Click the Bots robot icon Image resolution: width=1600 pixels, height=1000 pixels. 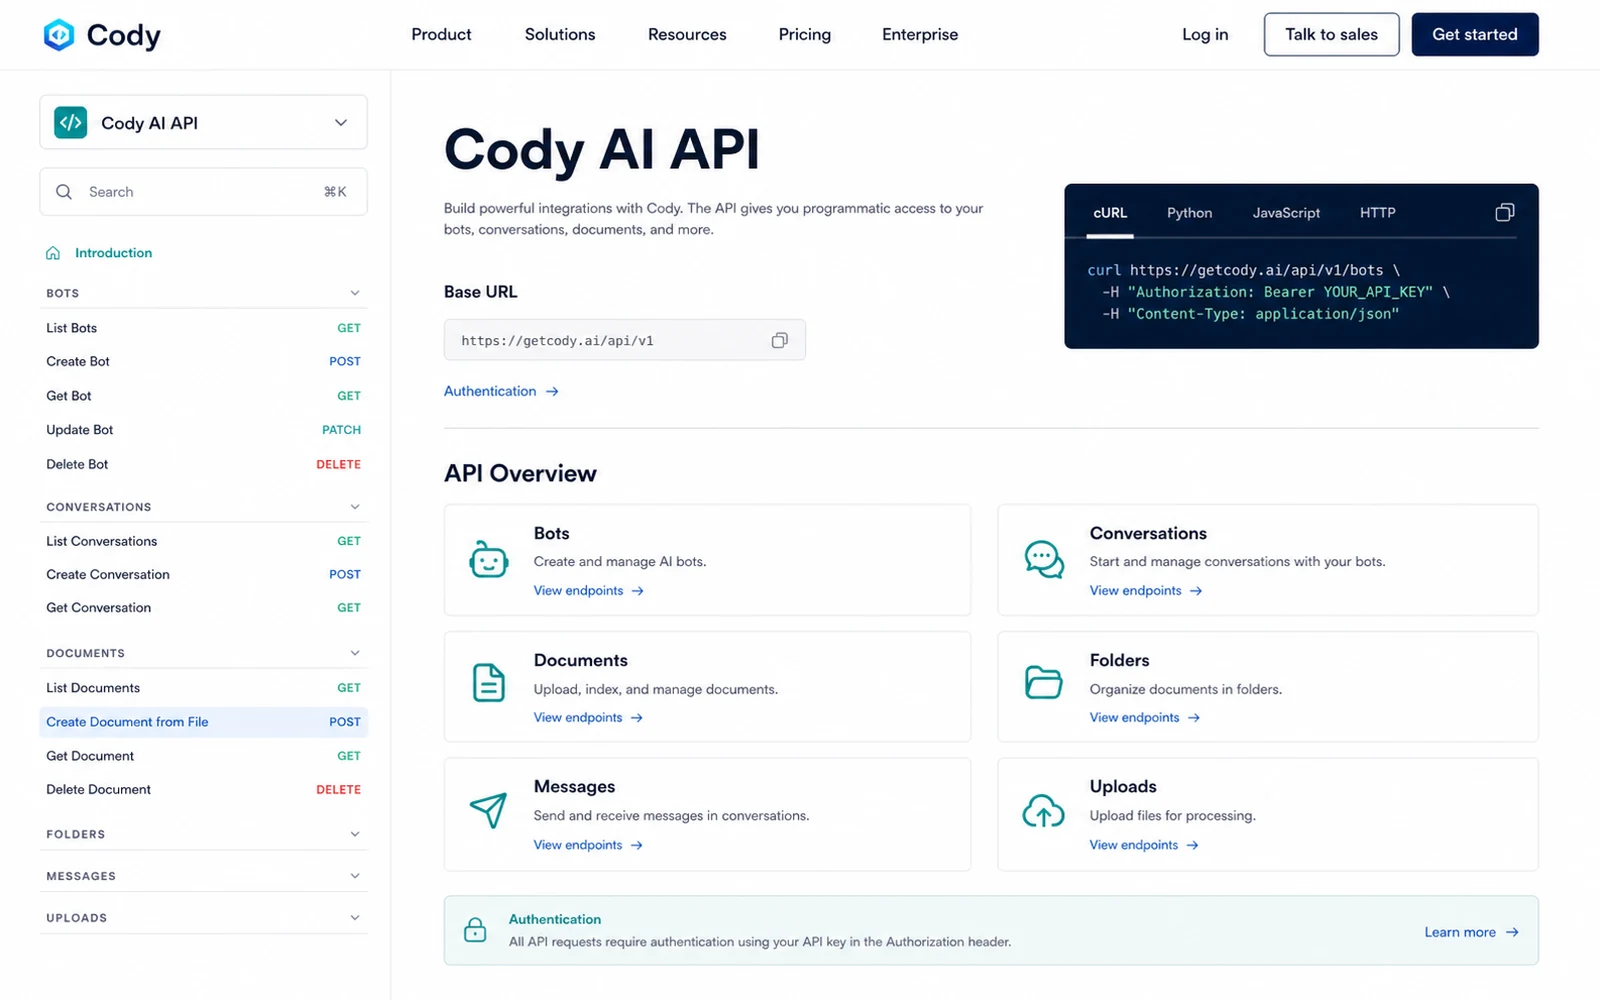[489, 560]
